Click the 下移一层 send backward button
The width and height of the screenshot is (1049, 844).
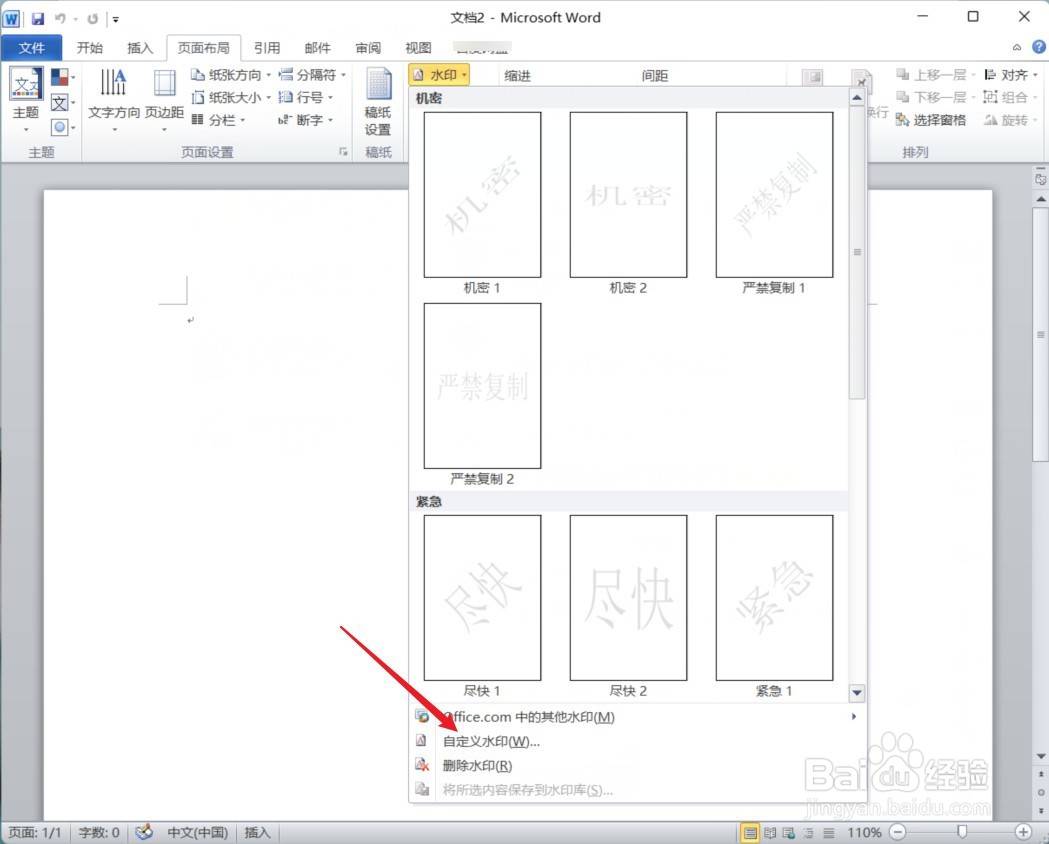tap(935, 98)
